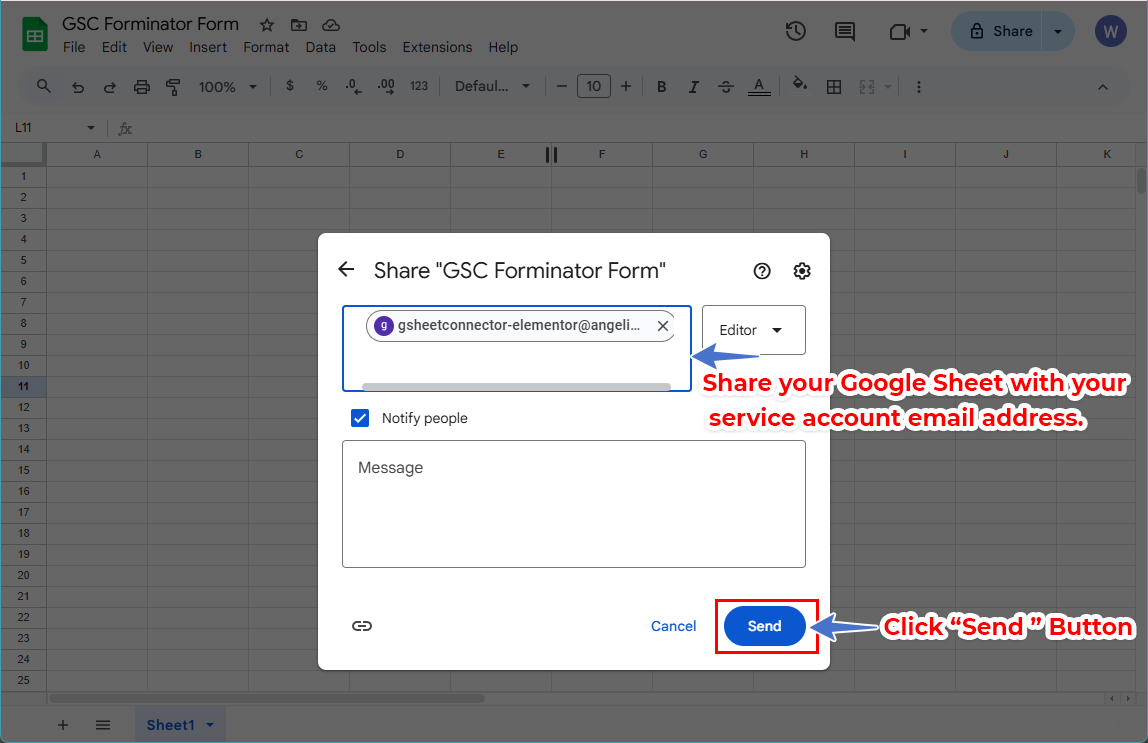
Task: Open the Default font dropdown
Action: (x=493, y=86)
